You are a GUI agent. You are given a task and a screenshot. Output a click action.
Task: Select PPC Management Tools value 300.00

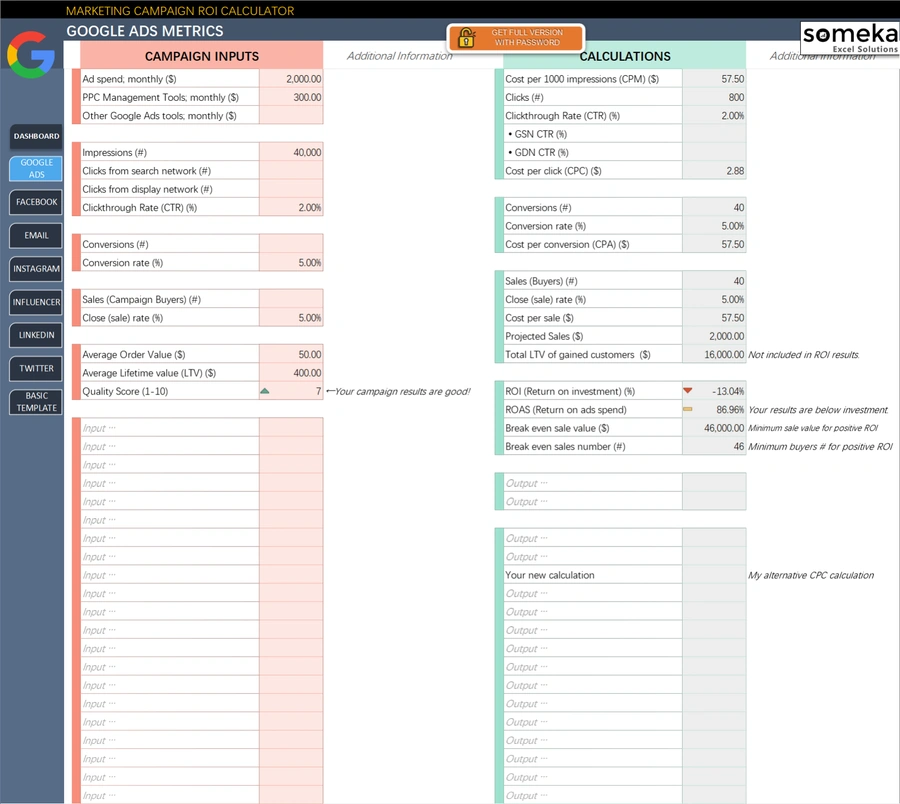291,97
